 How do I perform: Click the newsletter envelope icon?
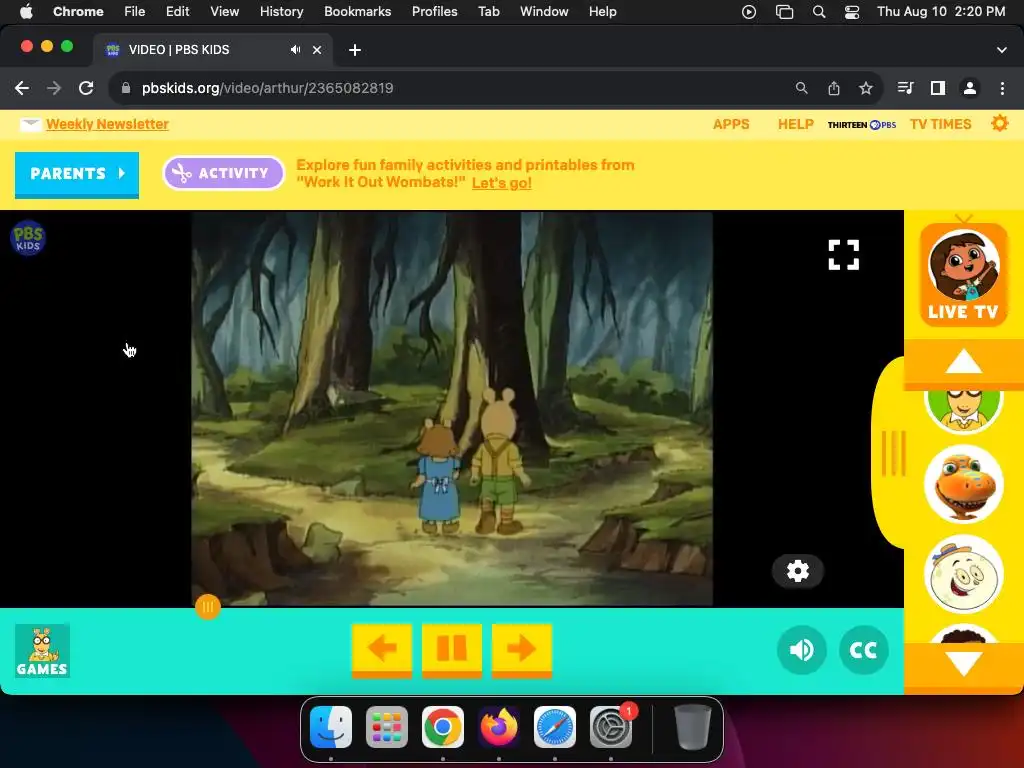point(30,124)
